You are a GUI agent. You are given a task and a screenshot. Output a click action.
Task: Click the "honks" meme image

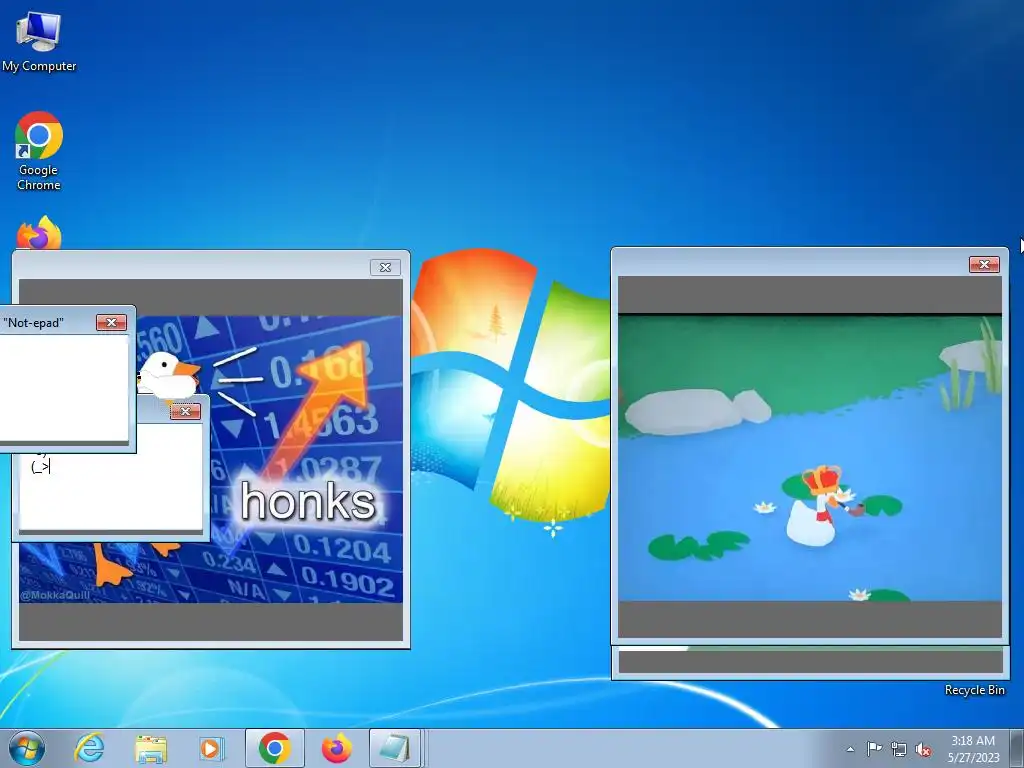click(x=210, y=459)
